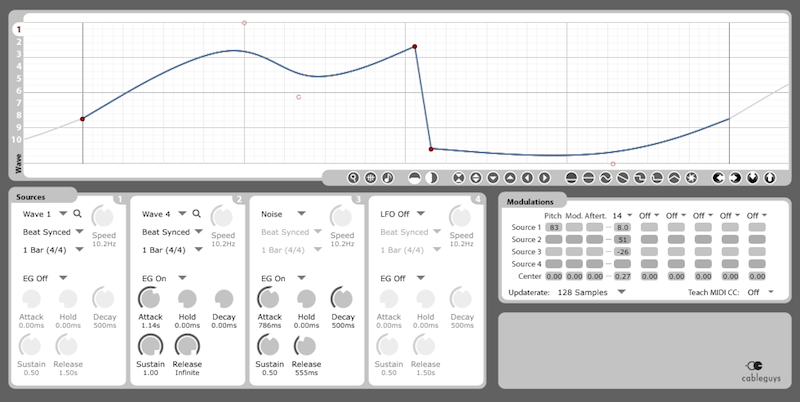Open Teach MIDI CC Off selector

(760, 292)
